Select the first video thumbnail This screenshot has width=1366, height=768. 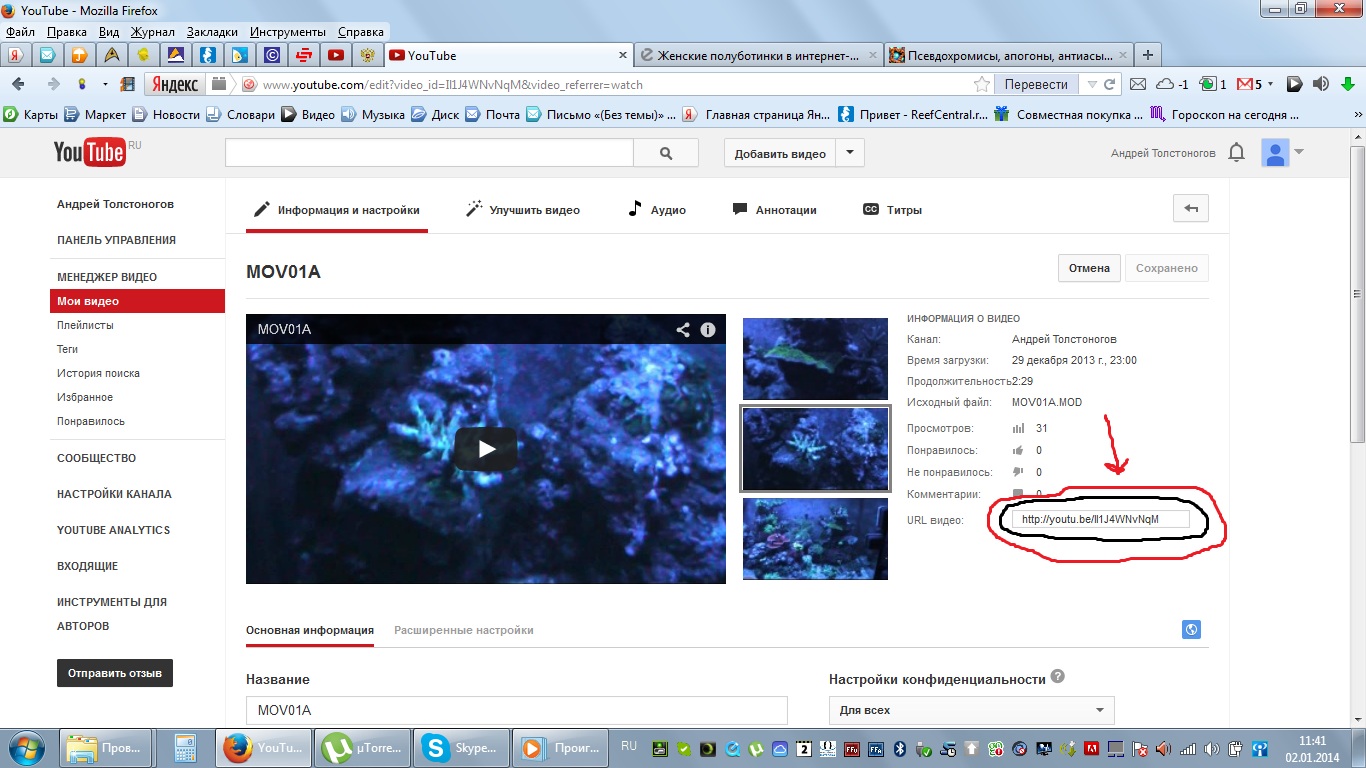[815, 359]
